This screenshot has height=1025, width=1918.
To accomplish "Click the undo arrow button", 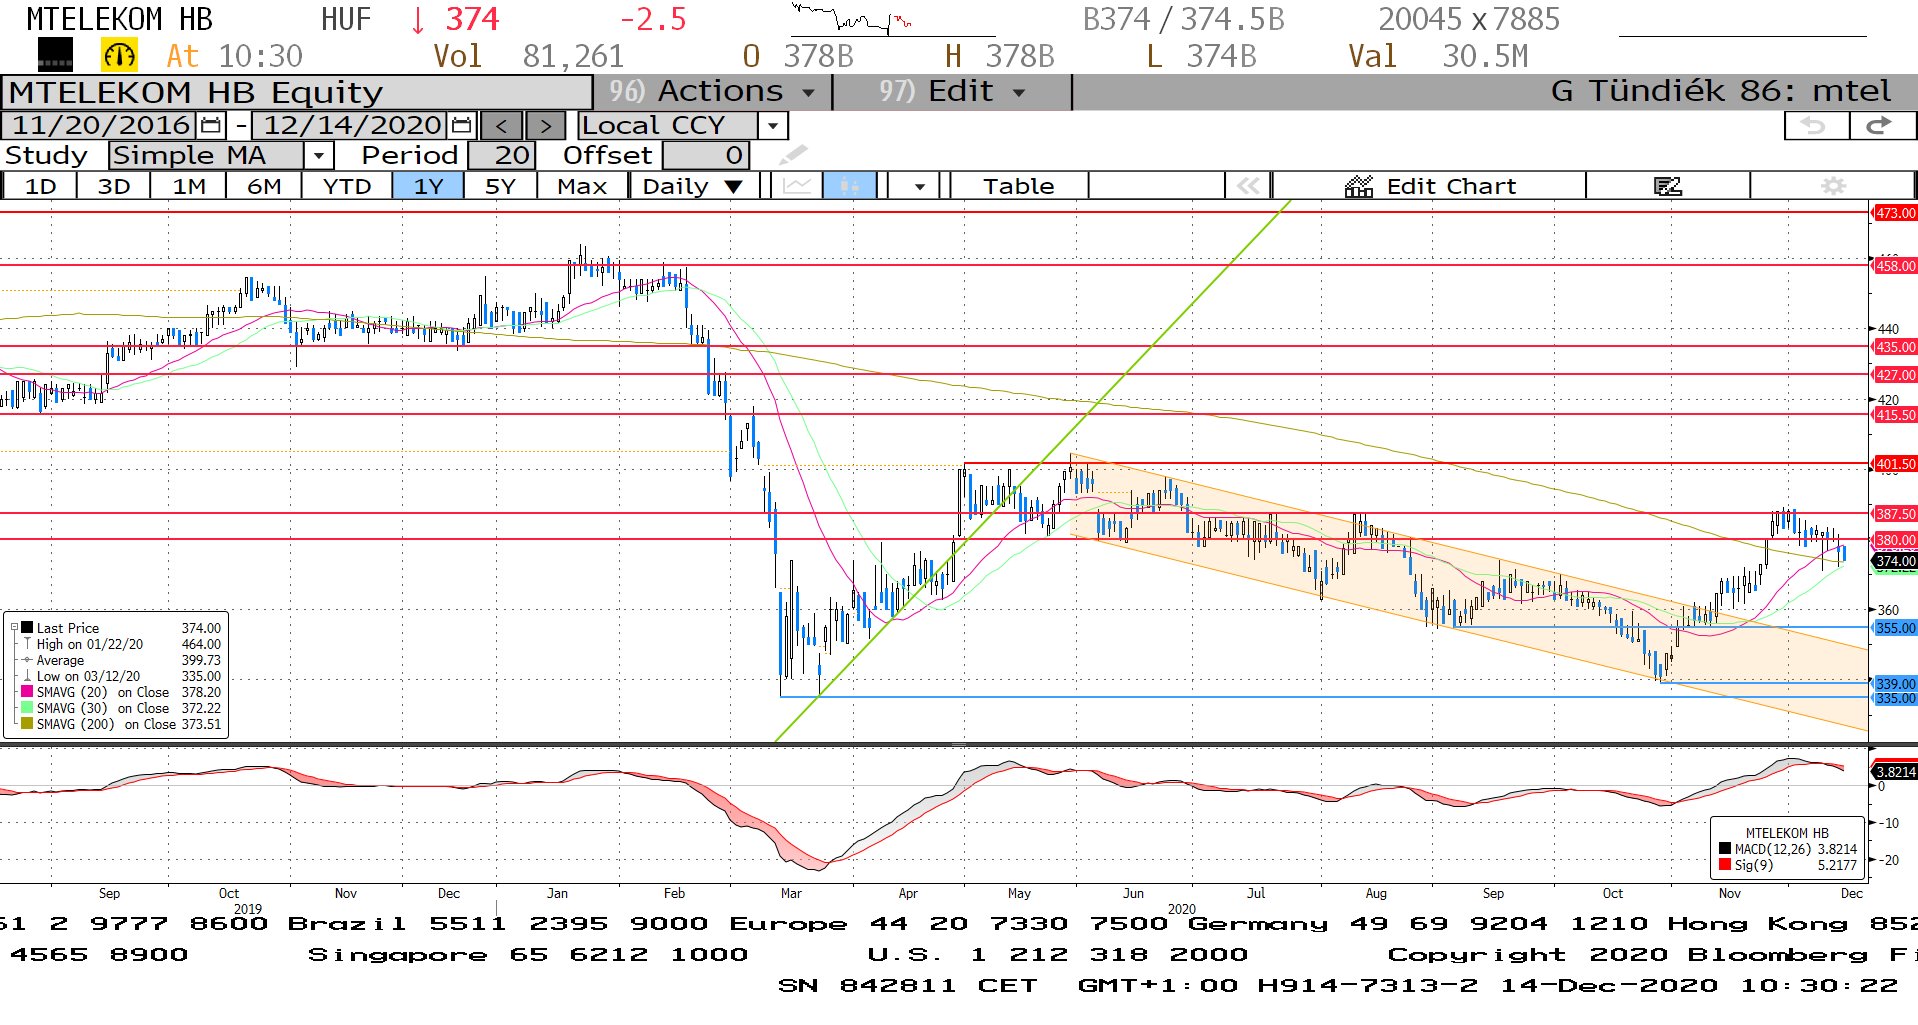I will click(x=1815, y=125).
